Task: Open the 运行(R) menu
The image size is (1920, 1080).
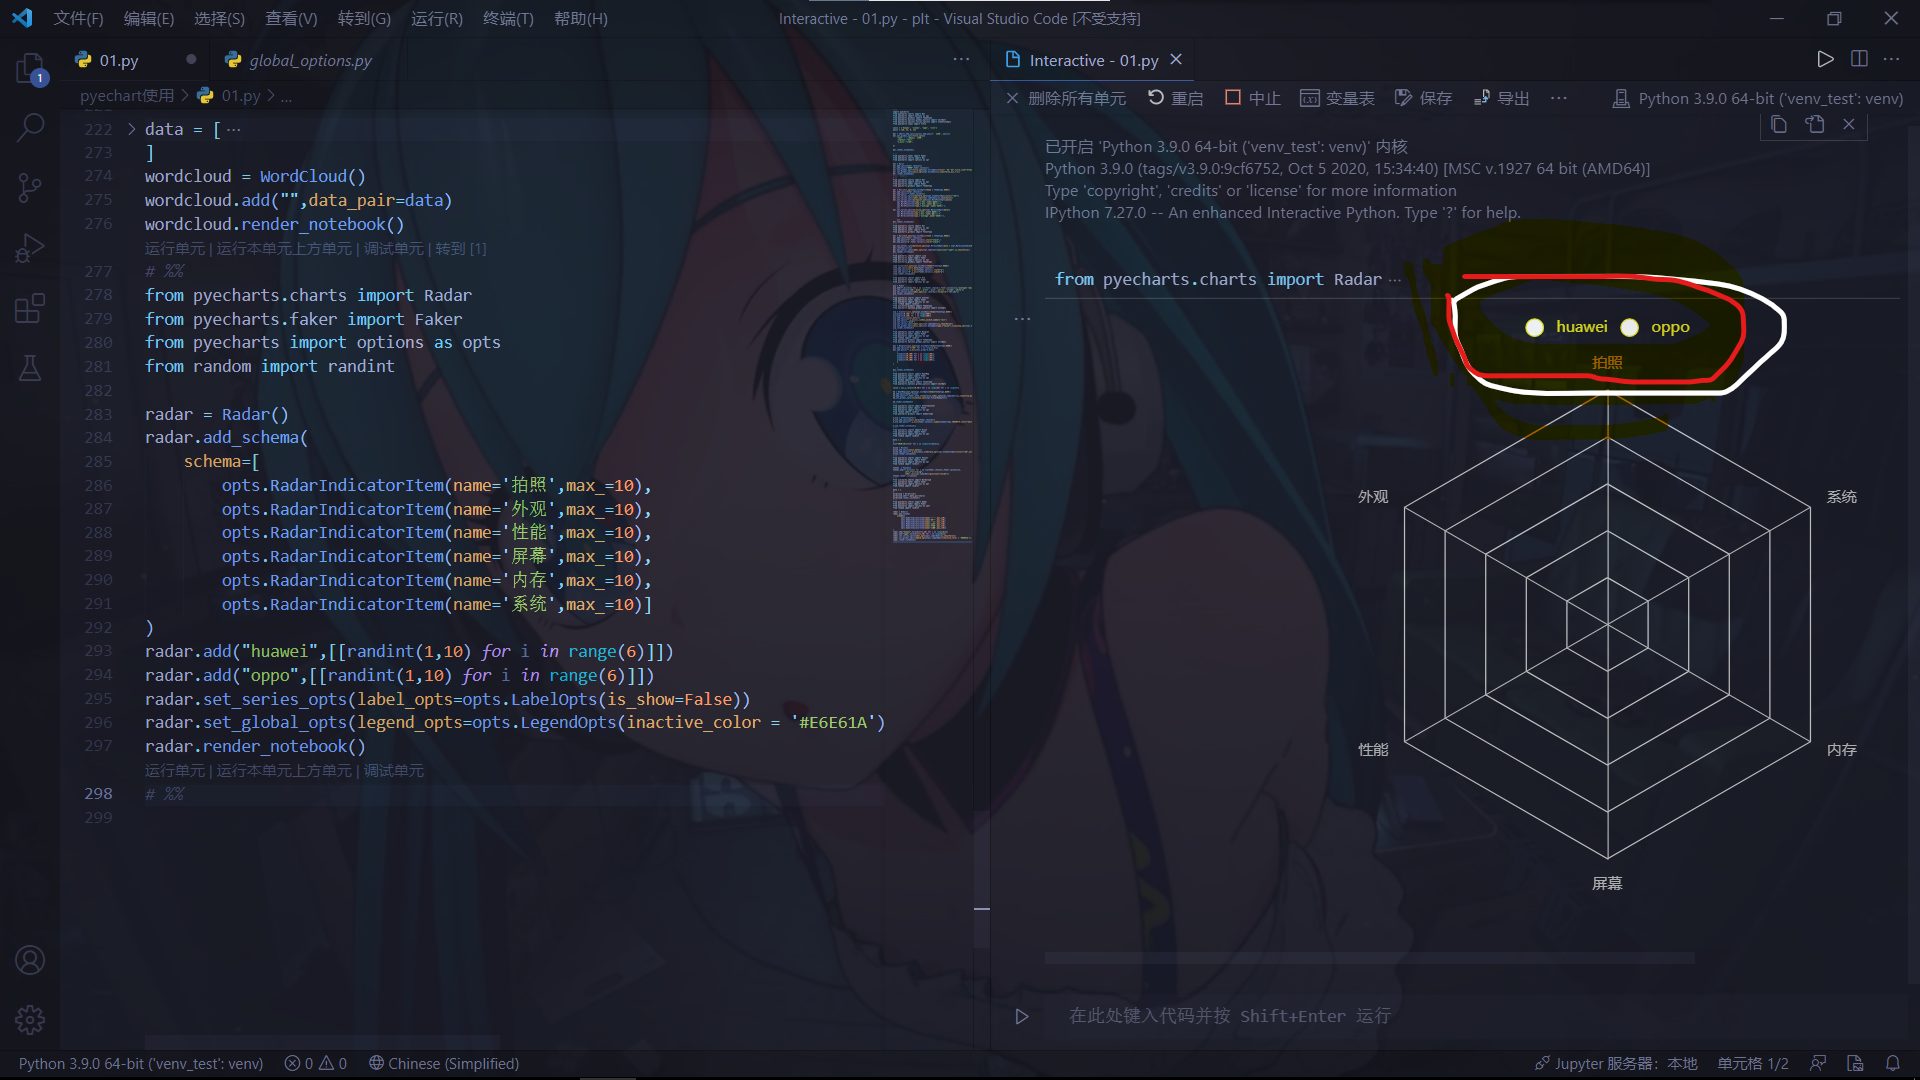Action: pos(437,18)
